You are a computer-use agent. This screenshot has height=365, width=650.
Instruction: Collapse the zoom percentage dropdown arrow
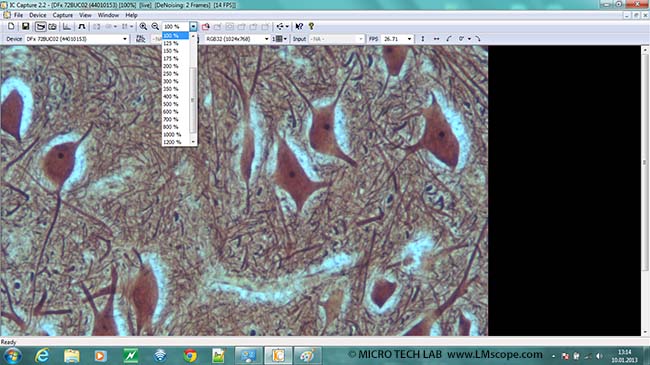point(193,27)
